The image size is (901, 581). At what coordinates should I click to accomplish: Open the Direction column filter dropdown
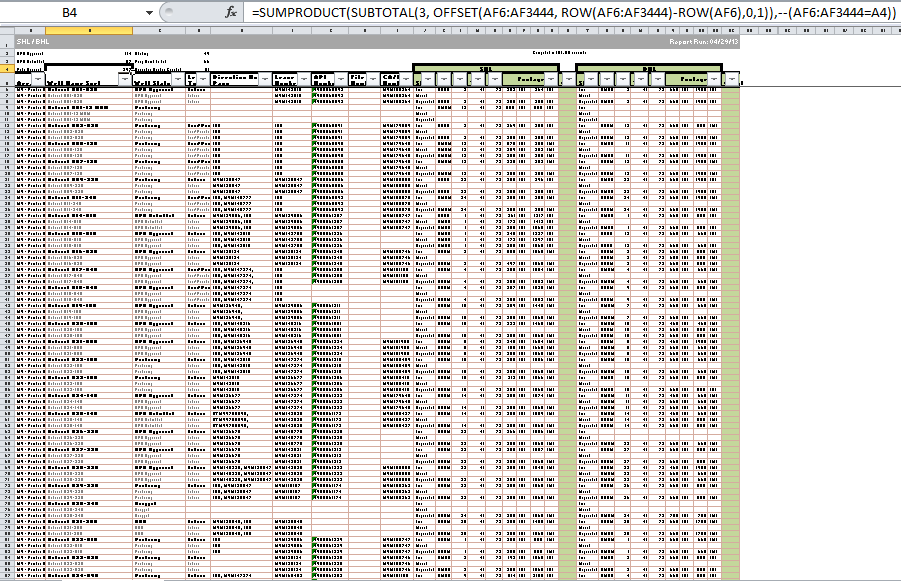coord(265,79)
